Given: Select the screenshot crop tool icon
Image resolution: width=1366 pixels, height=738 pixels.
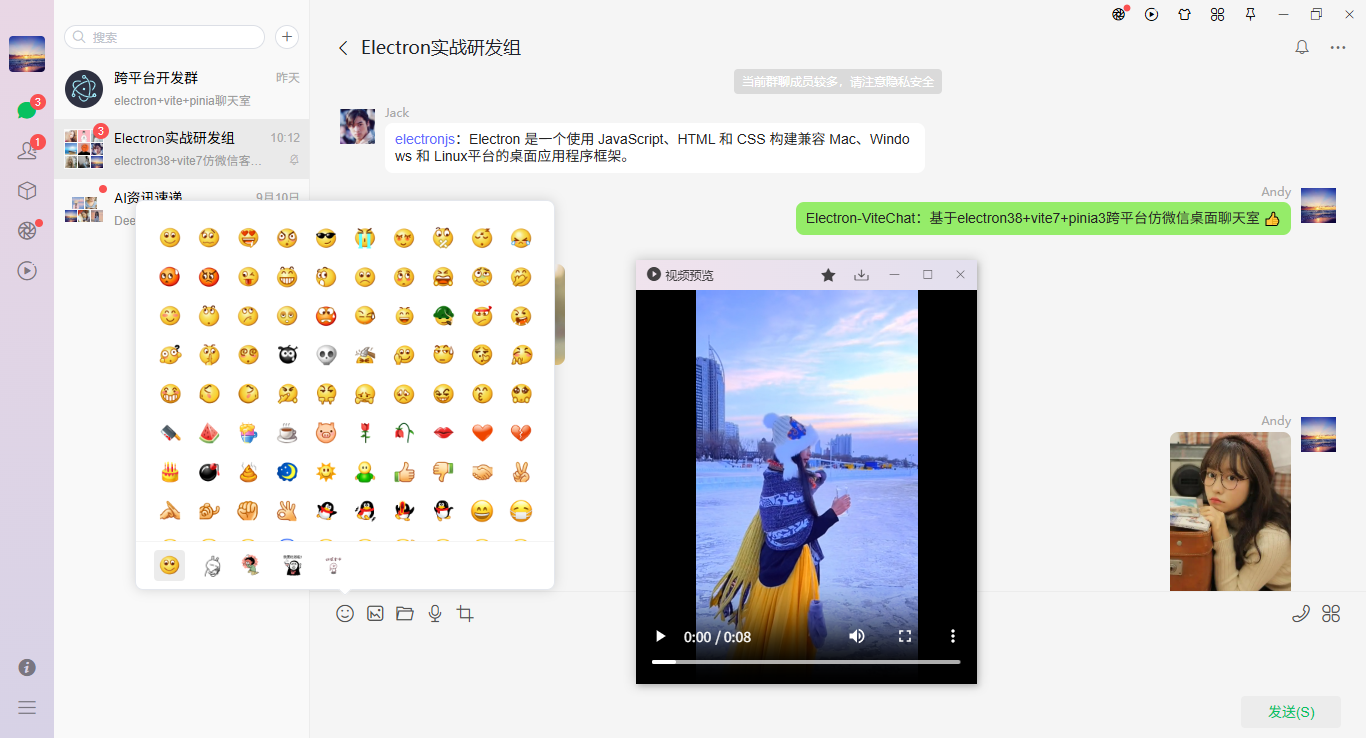Looking at the screenshot, I should (465, 613).
